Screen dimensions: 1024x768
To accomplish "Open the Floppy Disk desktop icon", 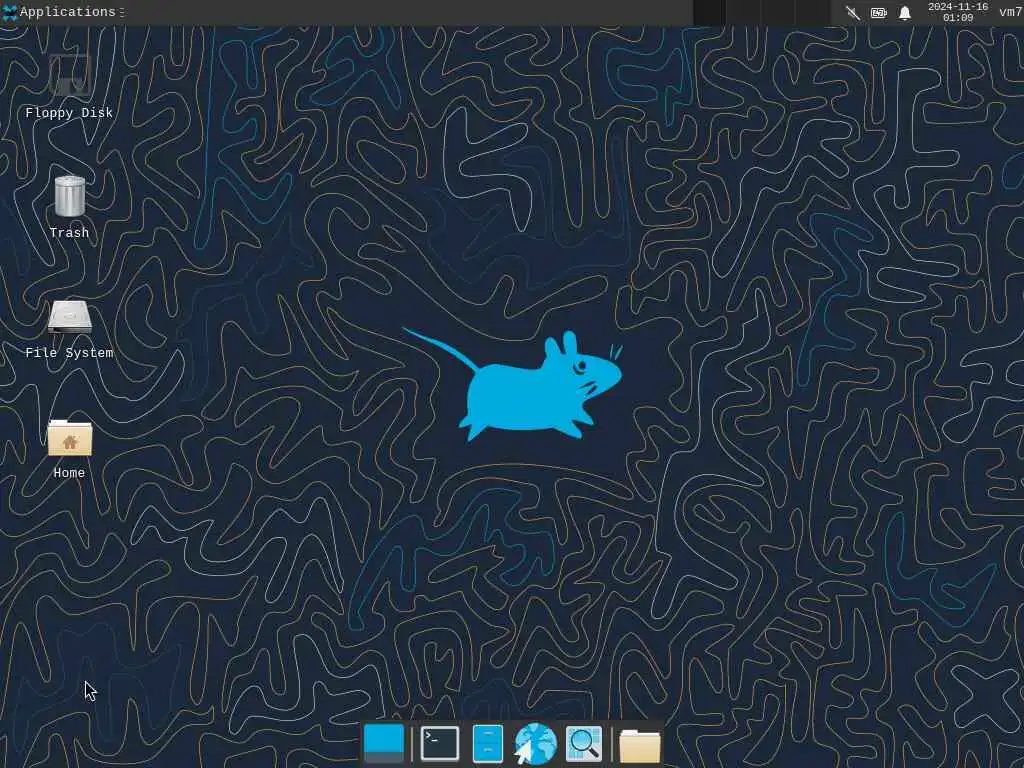I will point(70,76).
